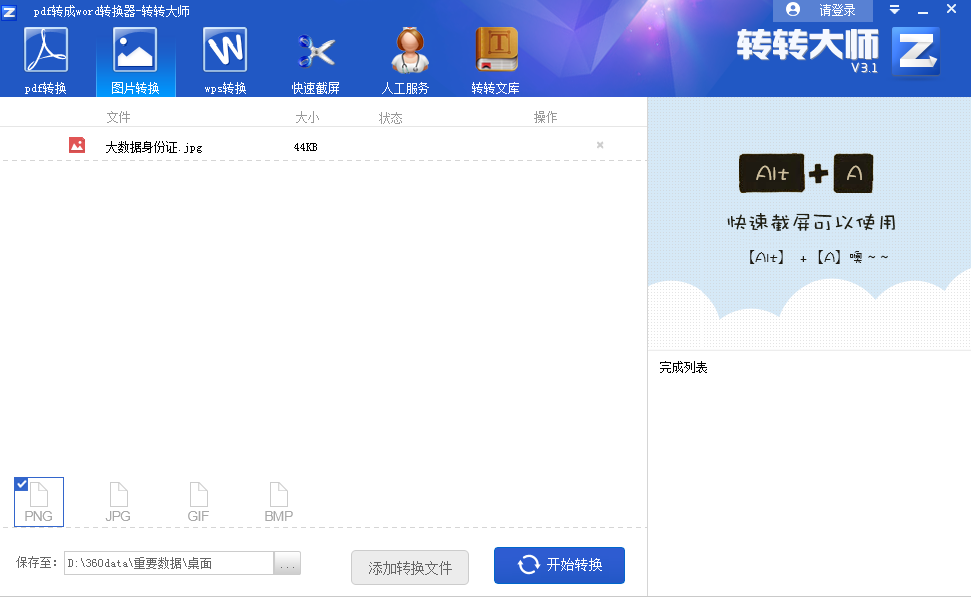Click 添加转换文件 to add files

tap(410, 566)
